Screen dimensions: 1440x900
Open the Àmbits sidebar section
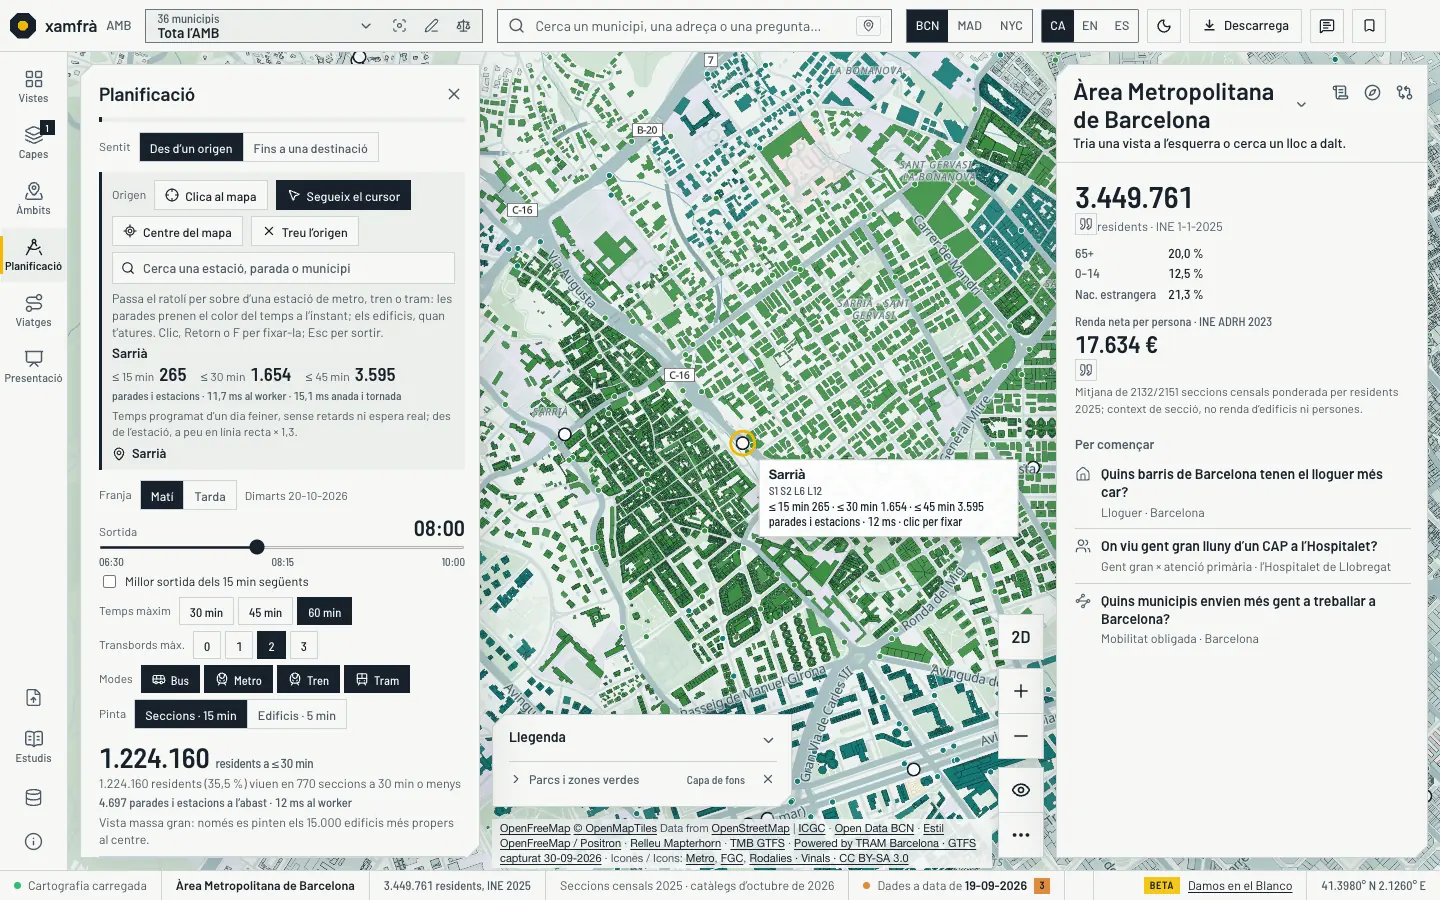33,198
